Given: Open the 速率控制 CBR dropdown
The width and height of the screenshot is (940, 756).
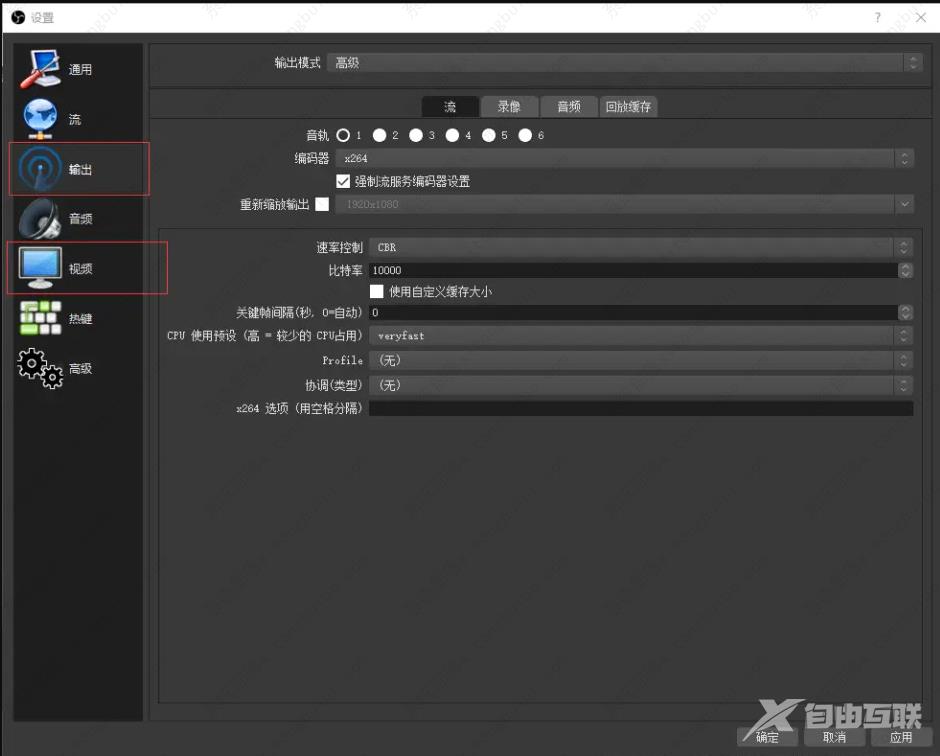Looking at the screenshot, I should coord(641,247).
